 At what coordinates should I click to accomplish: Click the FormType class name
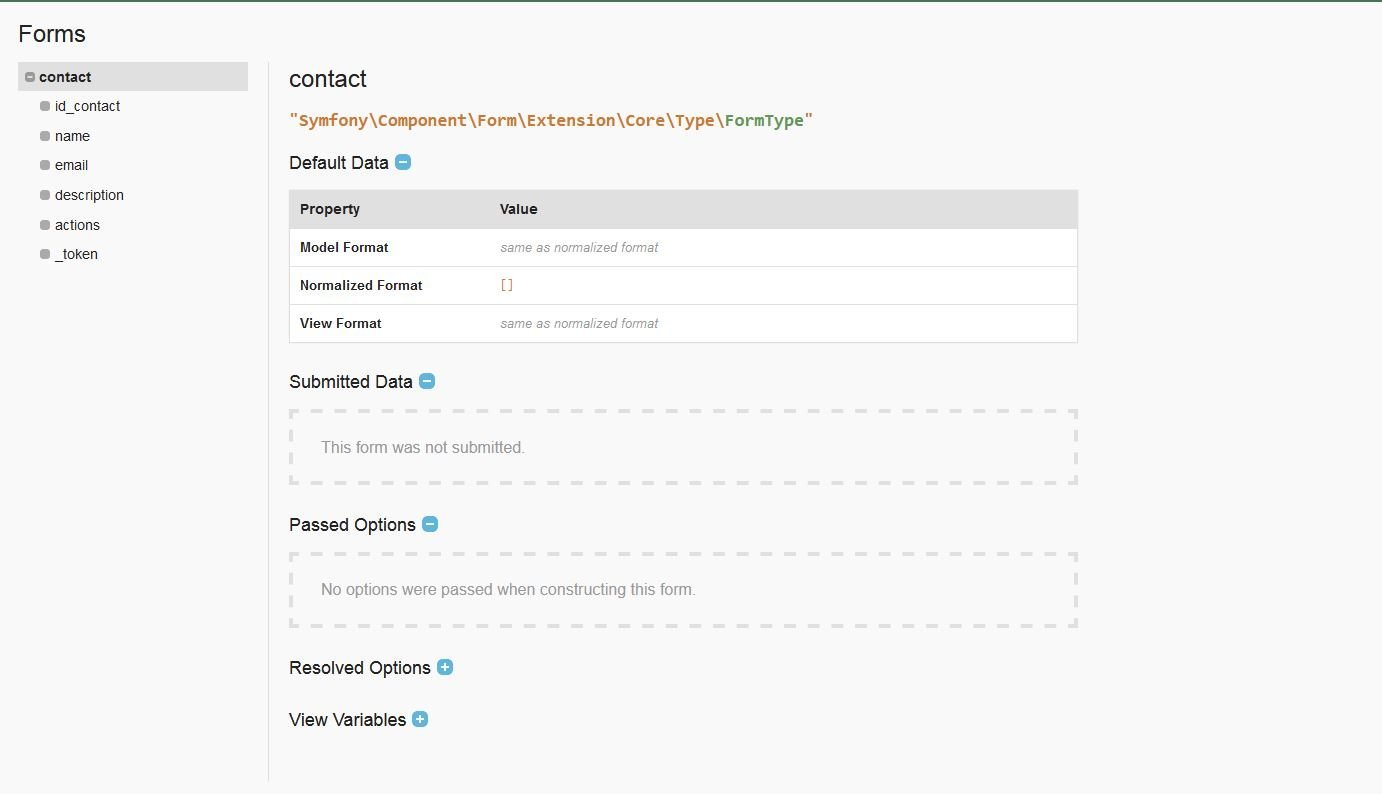click(764, 120)
